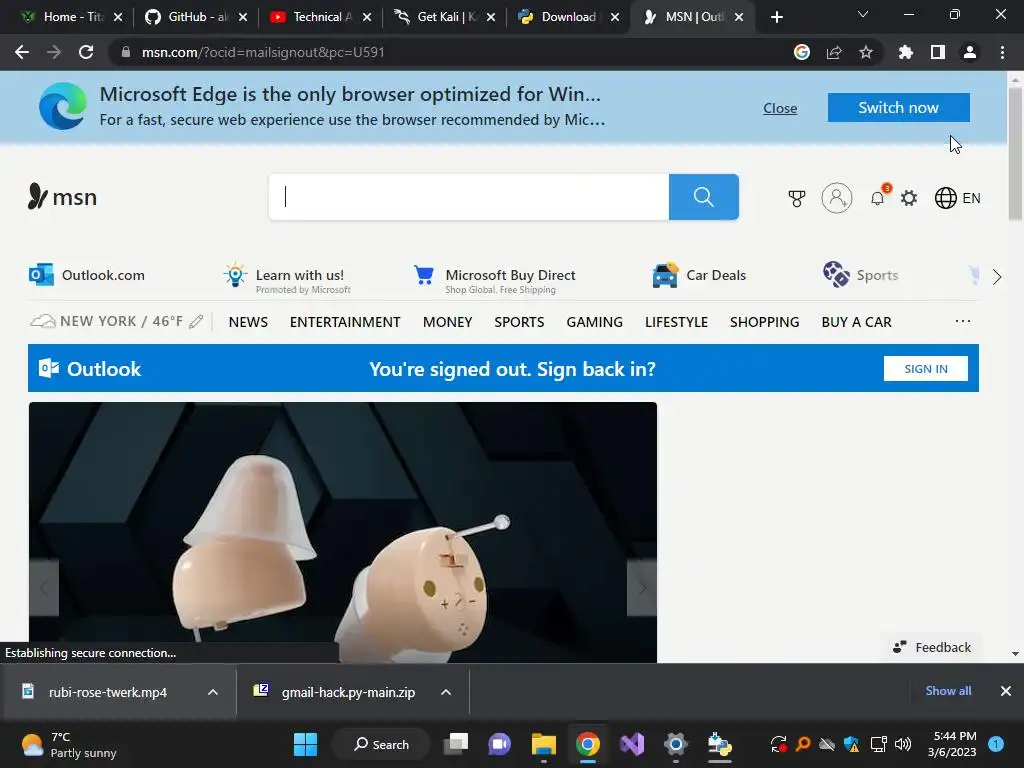
Task: Select the SPORTS menu item
Action: click(519, 322)
